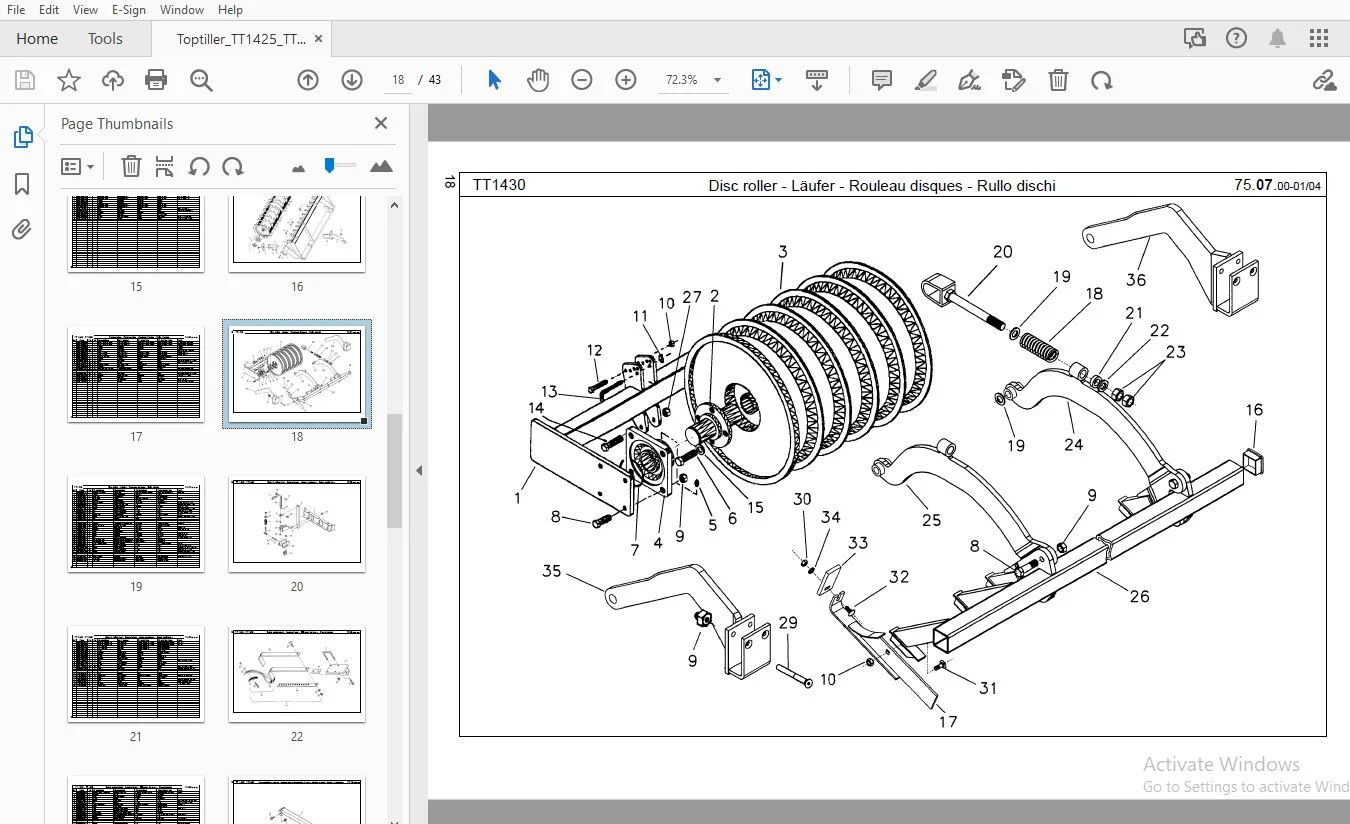Open the Edit menu
Image resolution: width=1350 pixels, height=824 pixels.
click(x=49, y=10)
